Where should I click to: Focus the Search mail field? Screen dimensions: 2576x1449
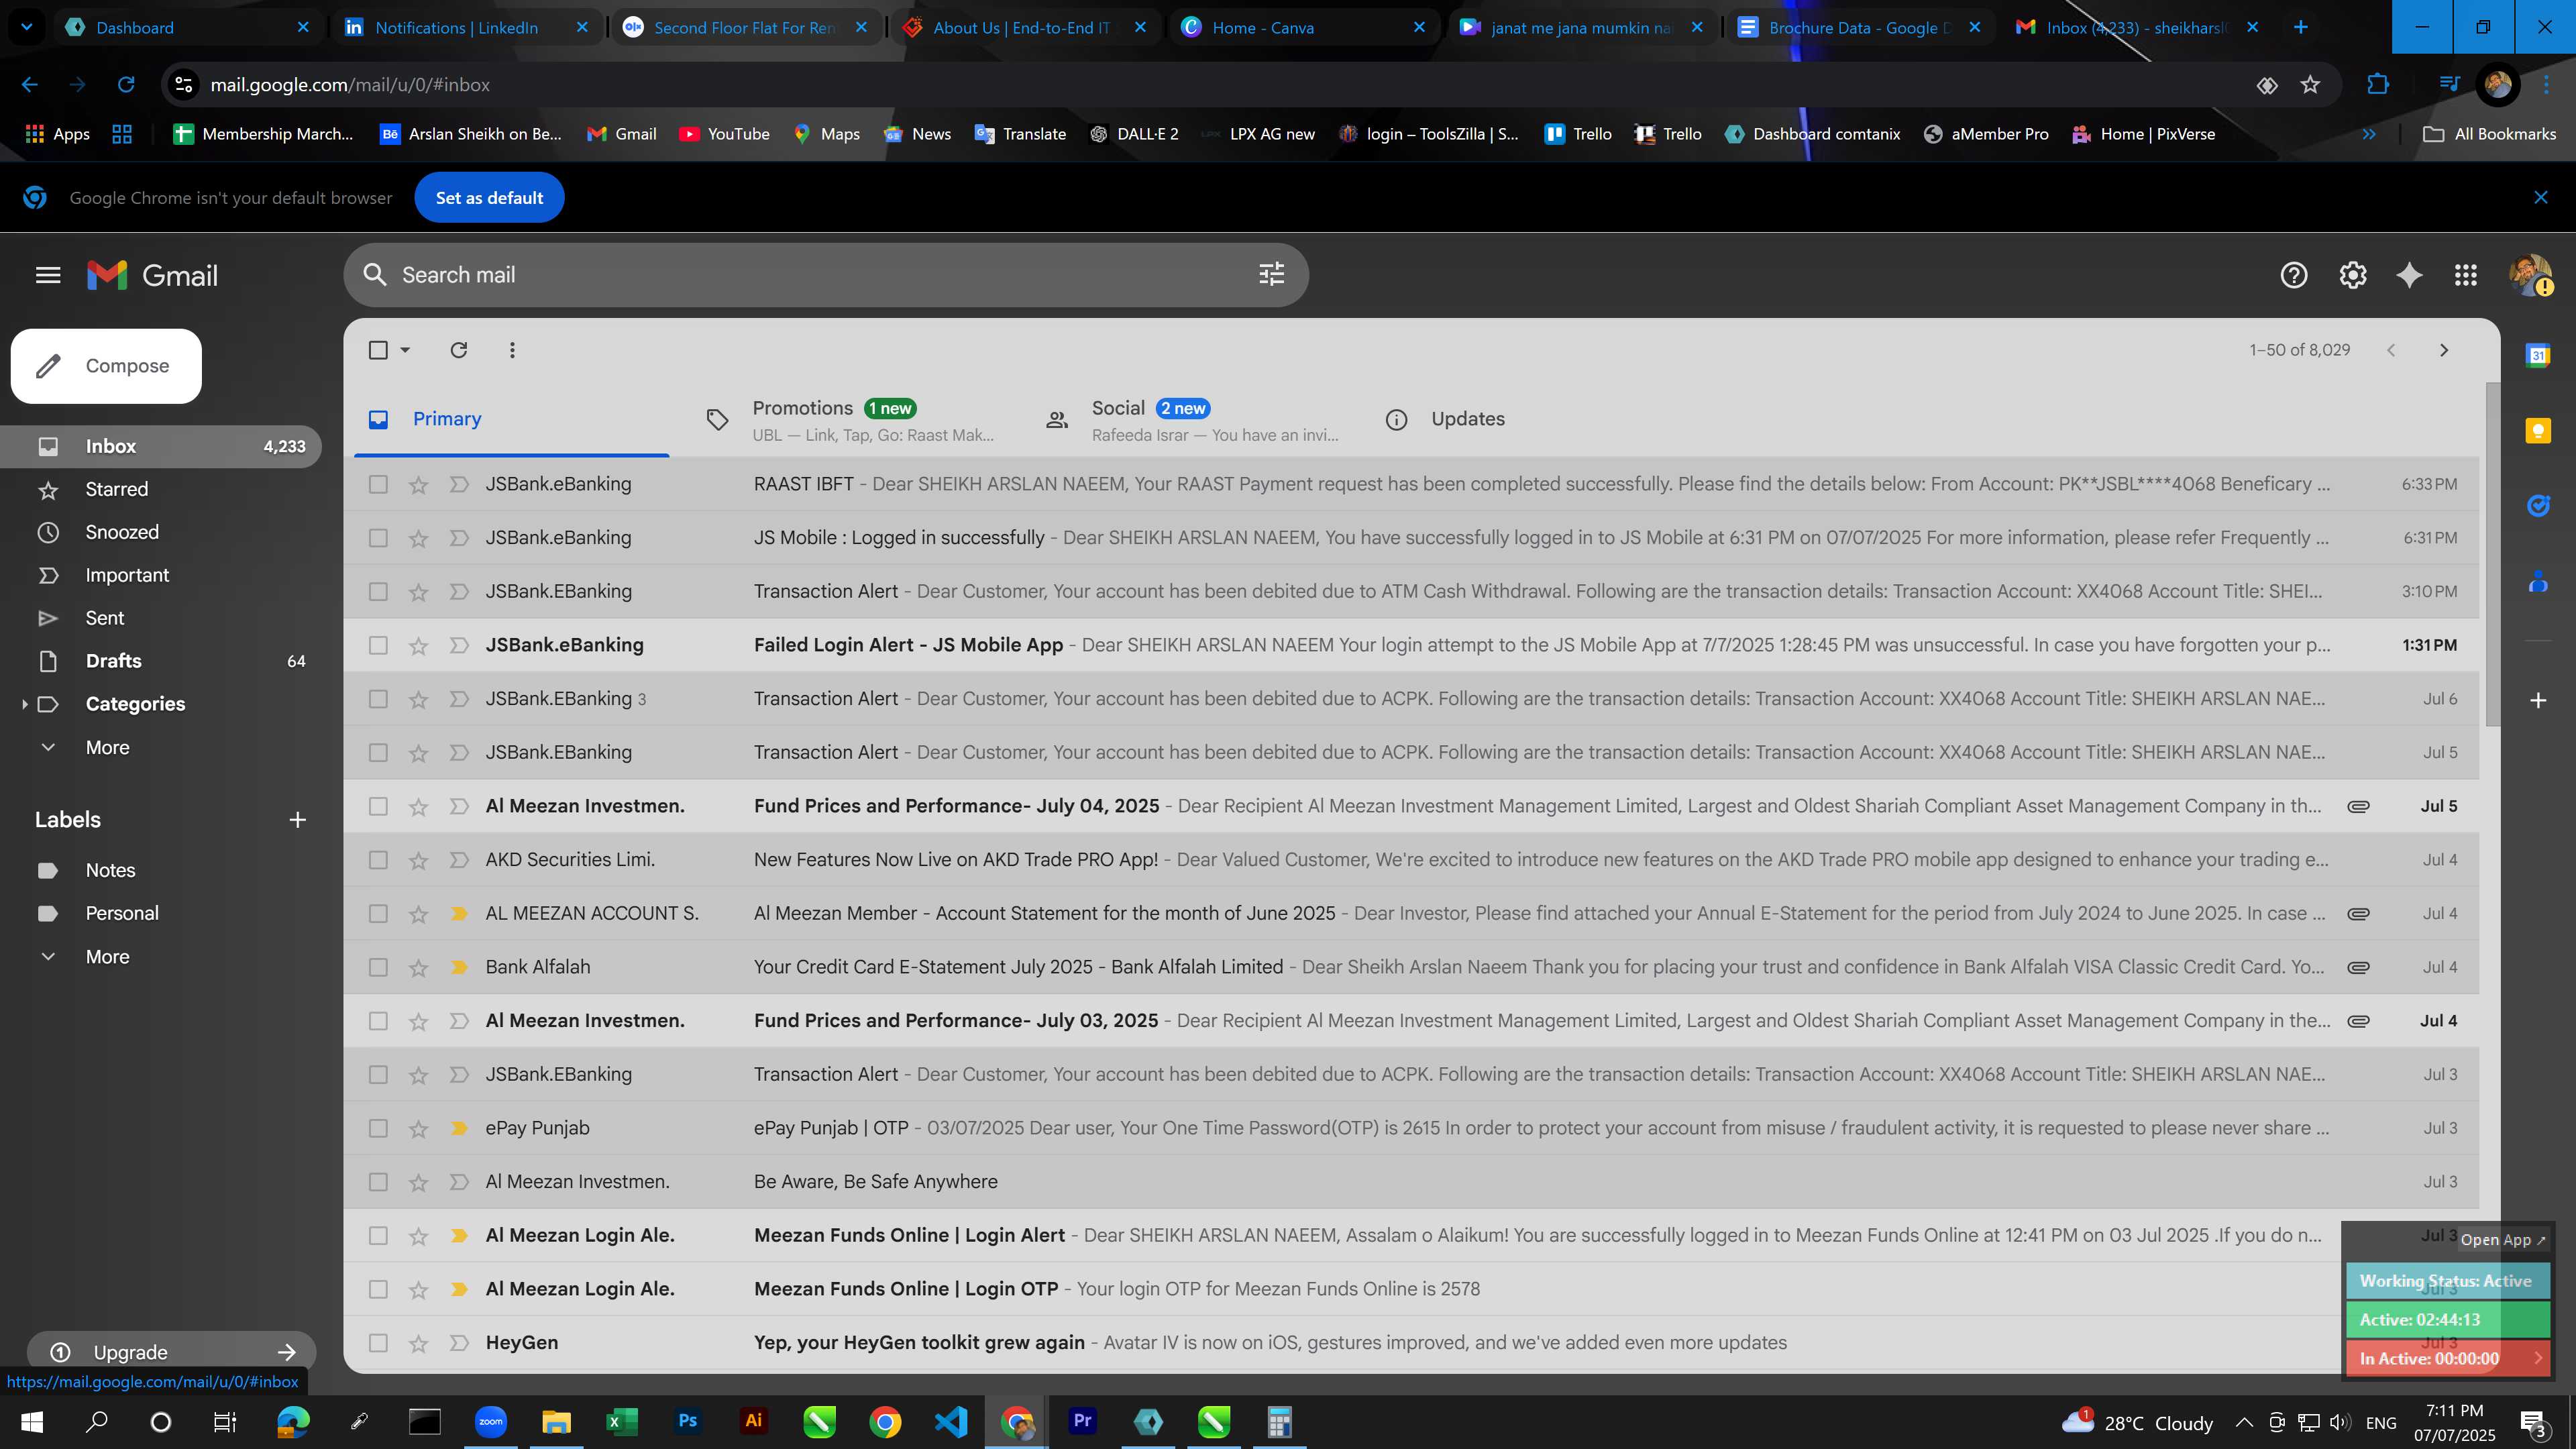tap(826, 275)
